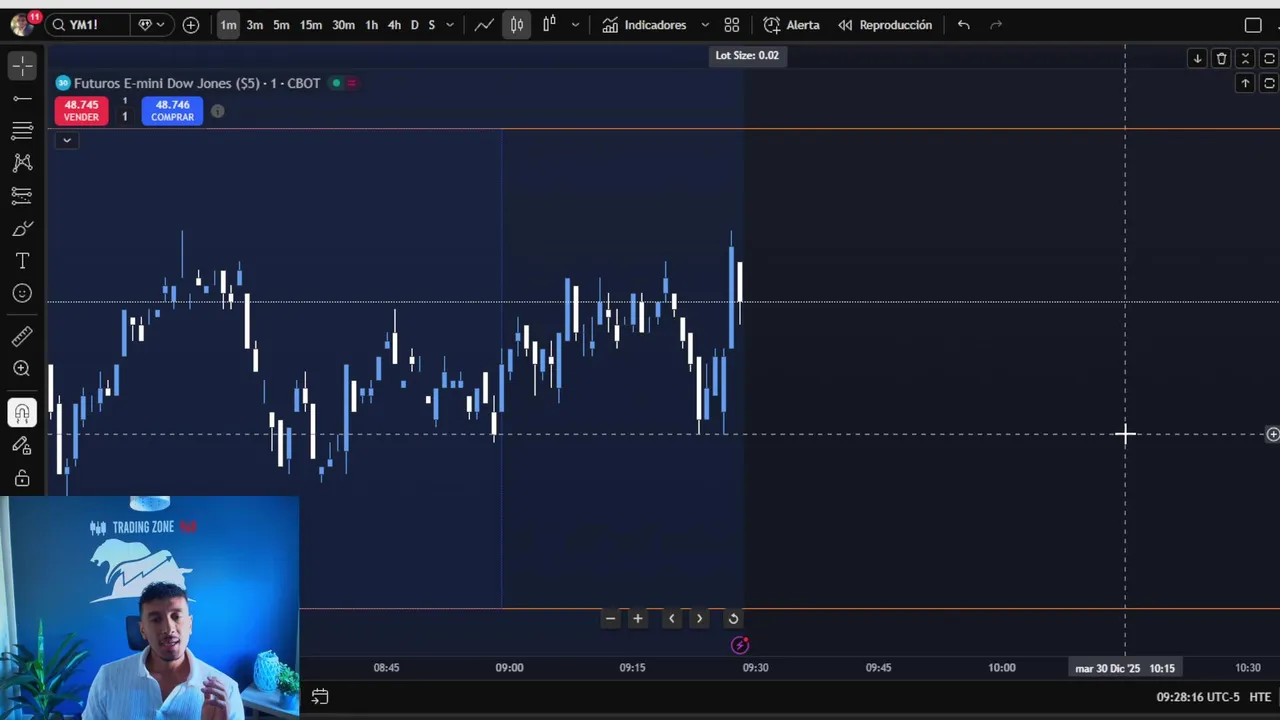Switch to the 1h timeframe
Viewport: 1280px width, 720px height.
click(371, 25)
